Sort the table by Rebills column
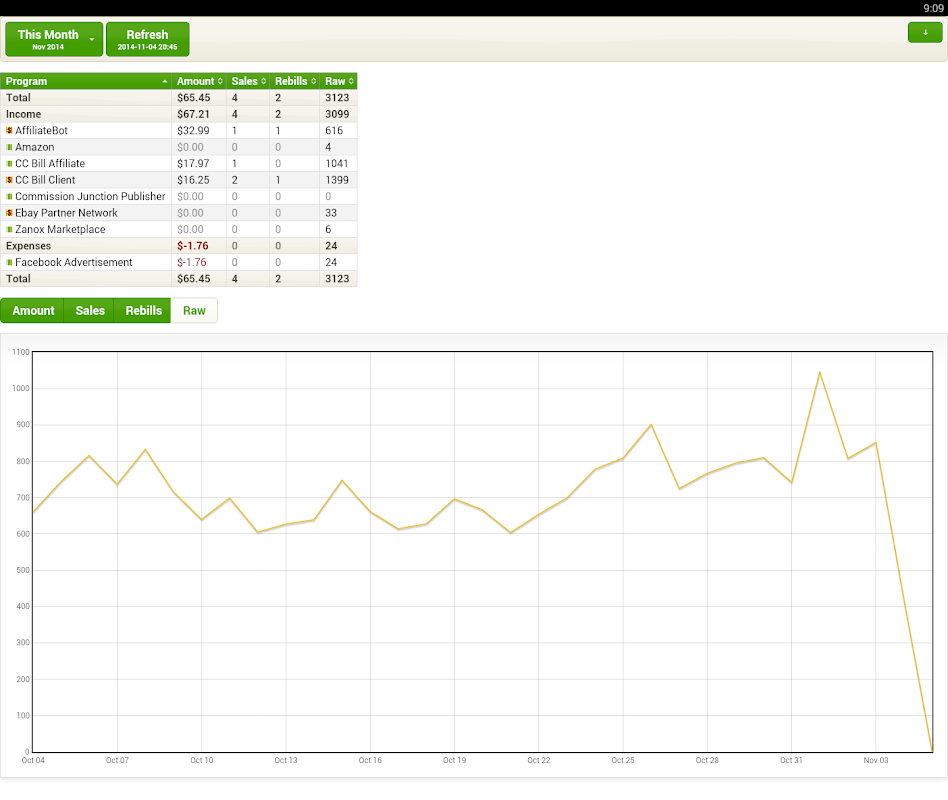Image resolution: width=948 pixels, height=800 pixels. 294,81
